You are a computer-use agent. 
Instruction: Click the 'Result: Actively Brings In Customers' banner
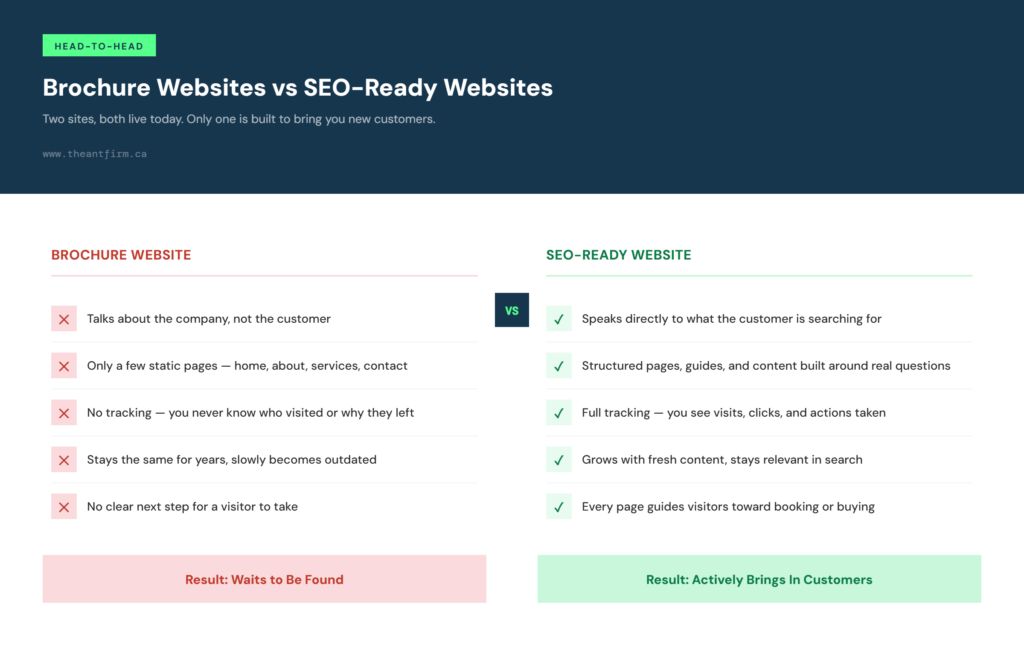pos(760,580)
